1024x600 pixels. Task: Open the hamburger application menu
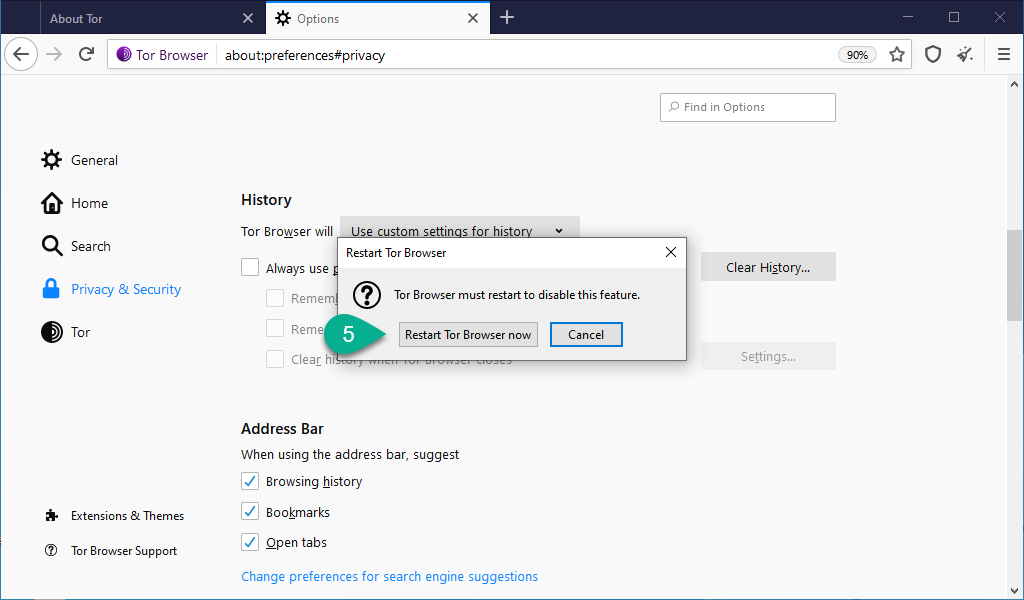1004,55
